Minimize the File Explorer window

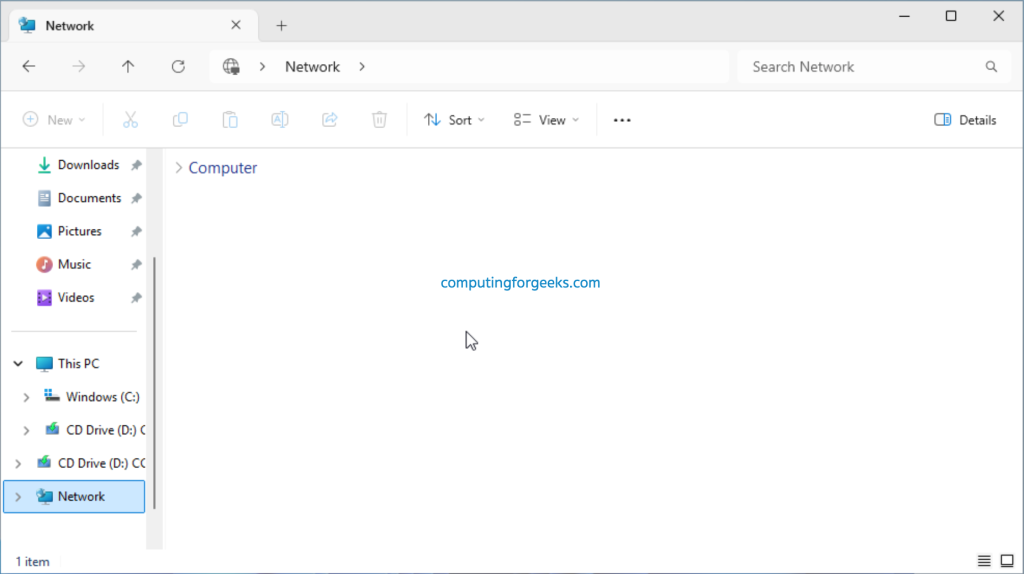coord(904,16)
